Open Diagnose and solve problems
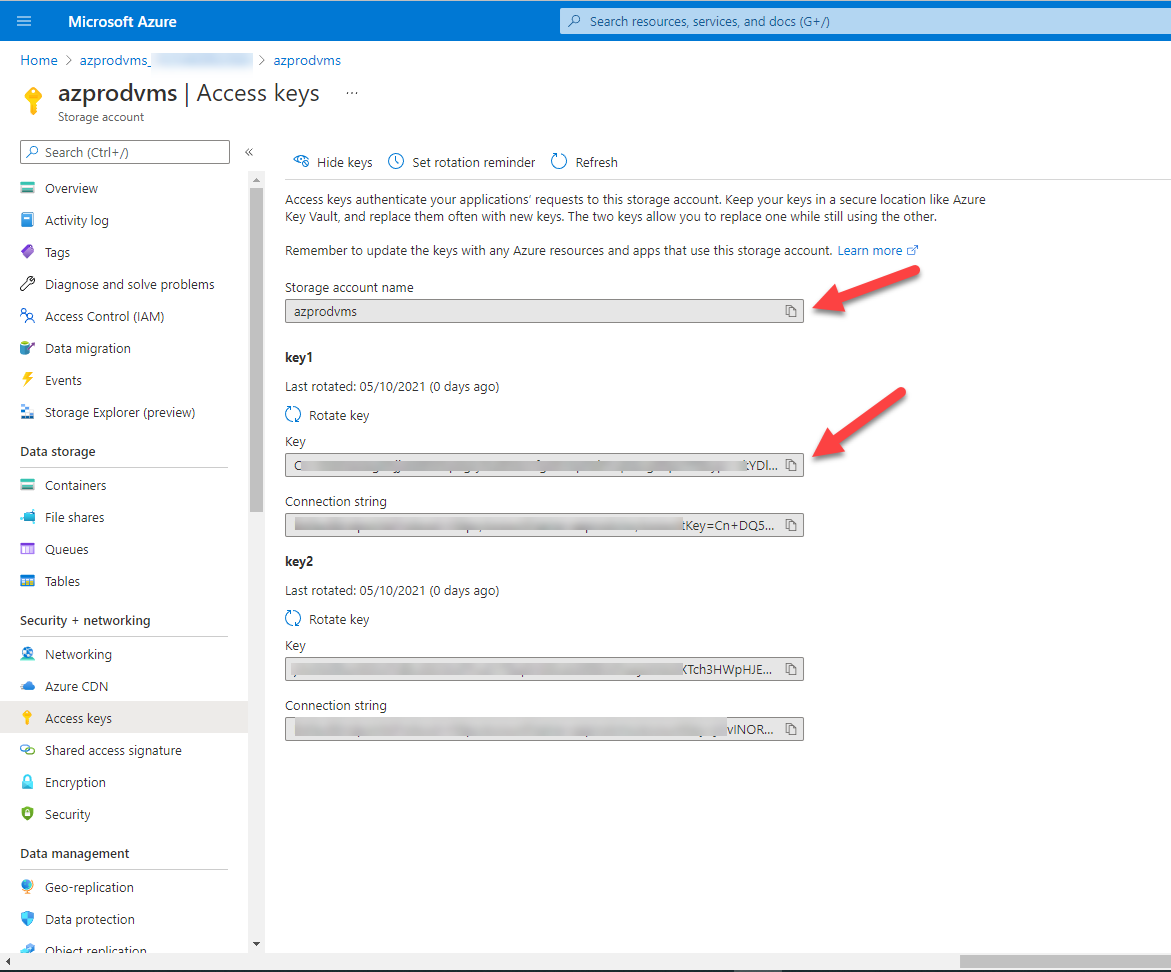This screenshot has height=972, width=1171. [129, 284]
